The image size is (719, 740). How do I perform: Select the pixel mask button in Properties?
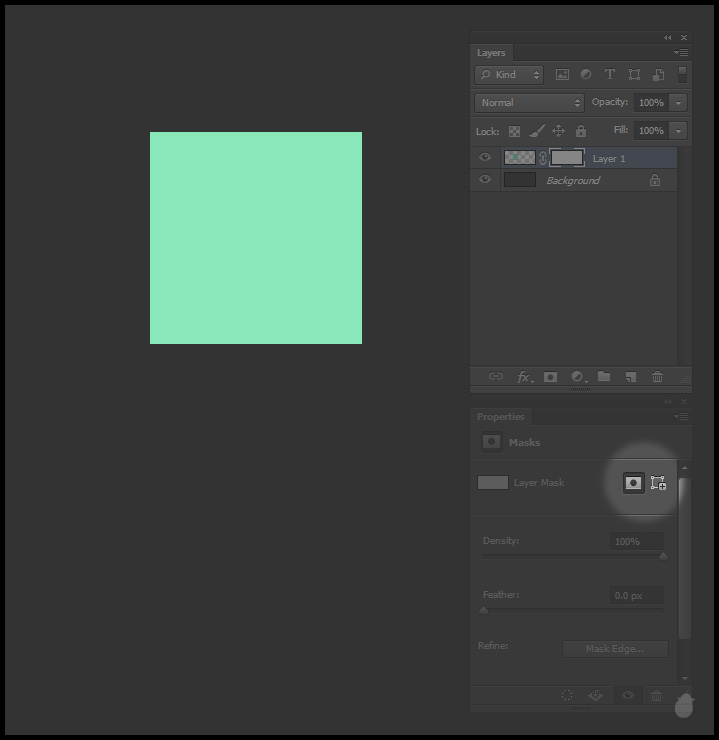(633, 483)
